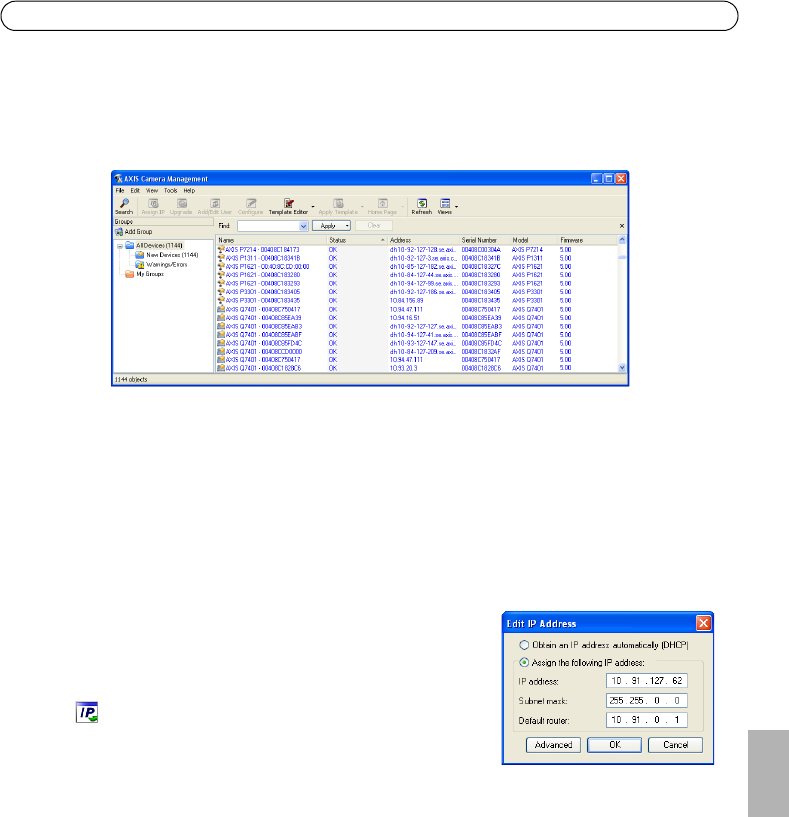Click the camera icon of AXIS P7214 row
Viewport: 789px width, 817px height.
tap(221, 250)
